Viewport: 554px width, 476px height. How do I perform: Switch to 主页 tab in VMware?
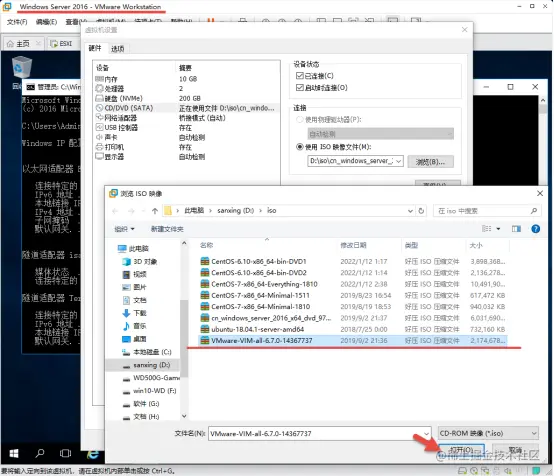23,43
